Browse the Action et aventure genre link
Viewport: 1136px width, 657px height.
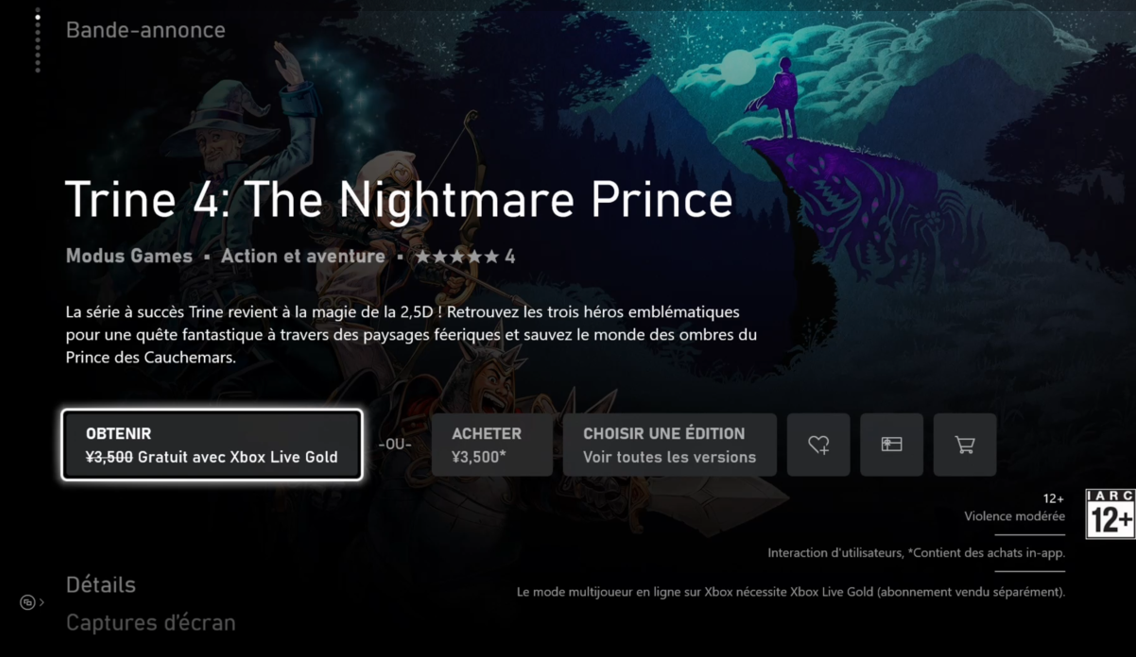[303, 256]
